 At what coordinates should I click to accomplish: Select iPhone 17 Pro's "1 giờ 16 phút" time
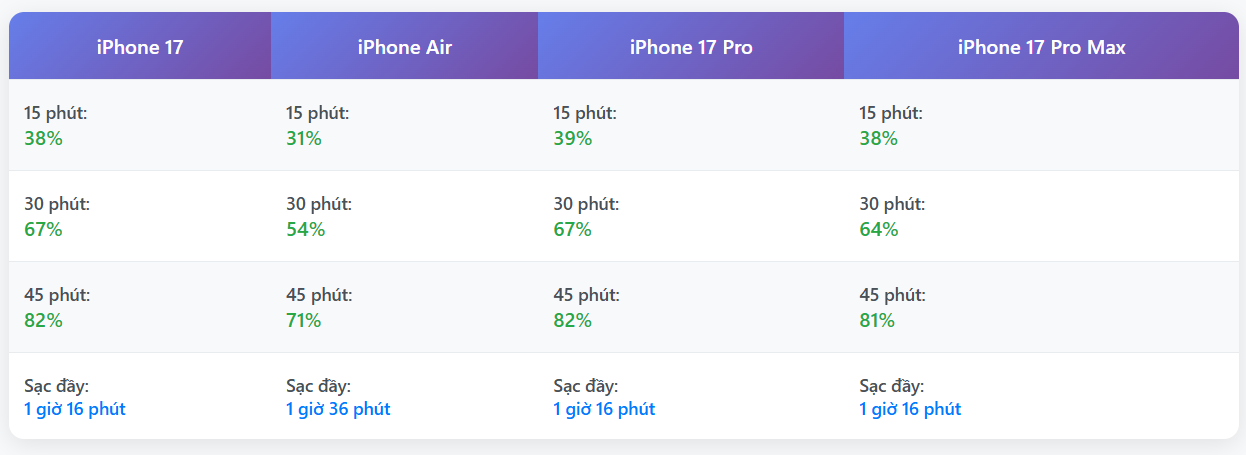point(604,409)
